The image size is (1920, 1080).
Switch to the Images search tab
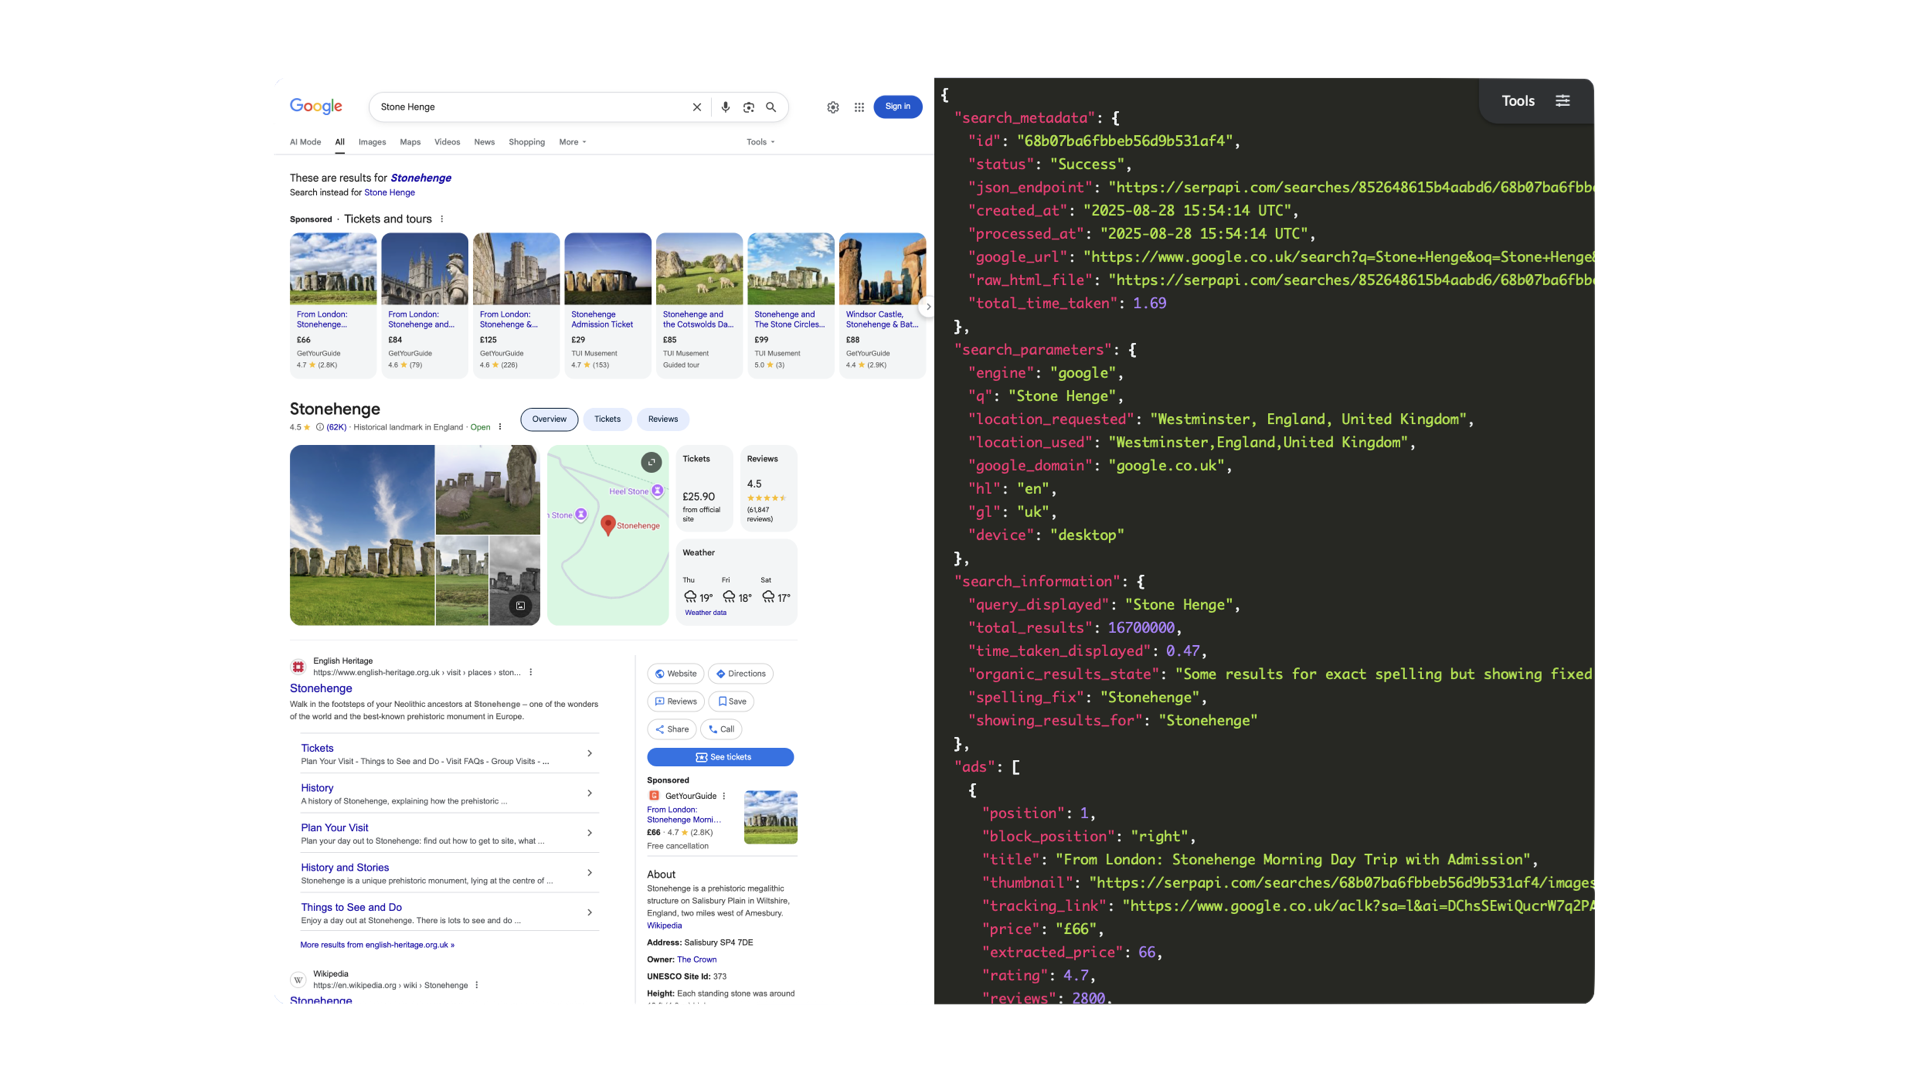tap(372, 142)
